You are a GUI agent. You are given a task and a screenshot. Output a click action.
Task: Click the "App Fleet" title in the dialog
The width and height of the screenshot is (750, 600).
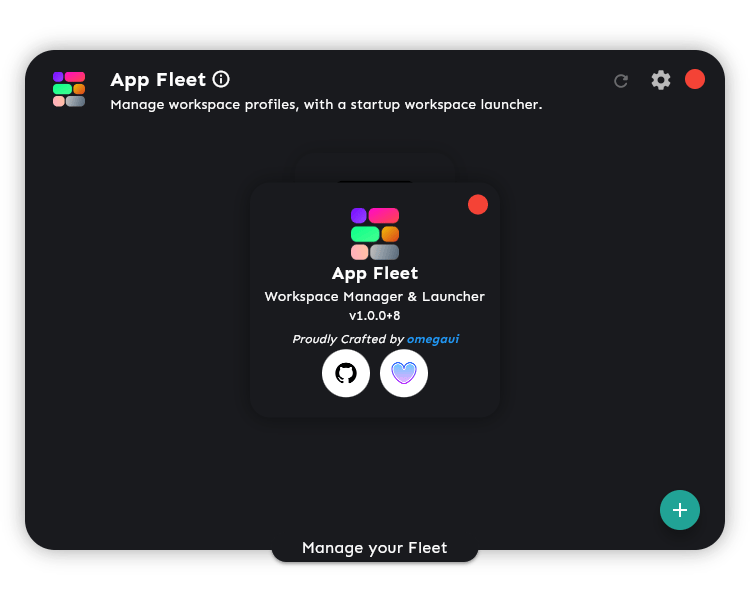point(375,273)
